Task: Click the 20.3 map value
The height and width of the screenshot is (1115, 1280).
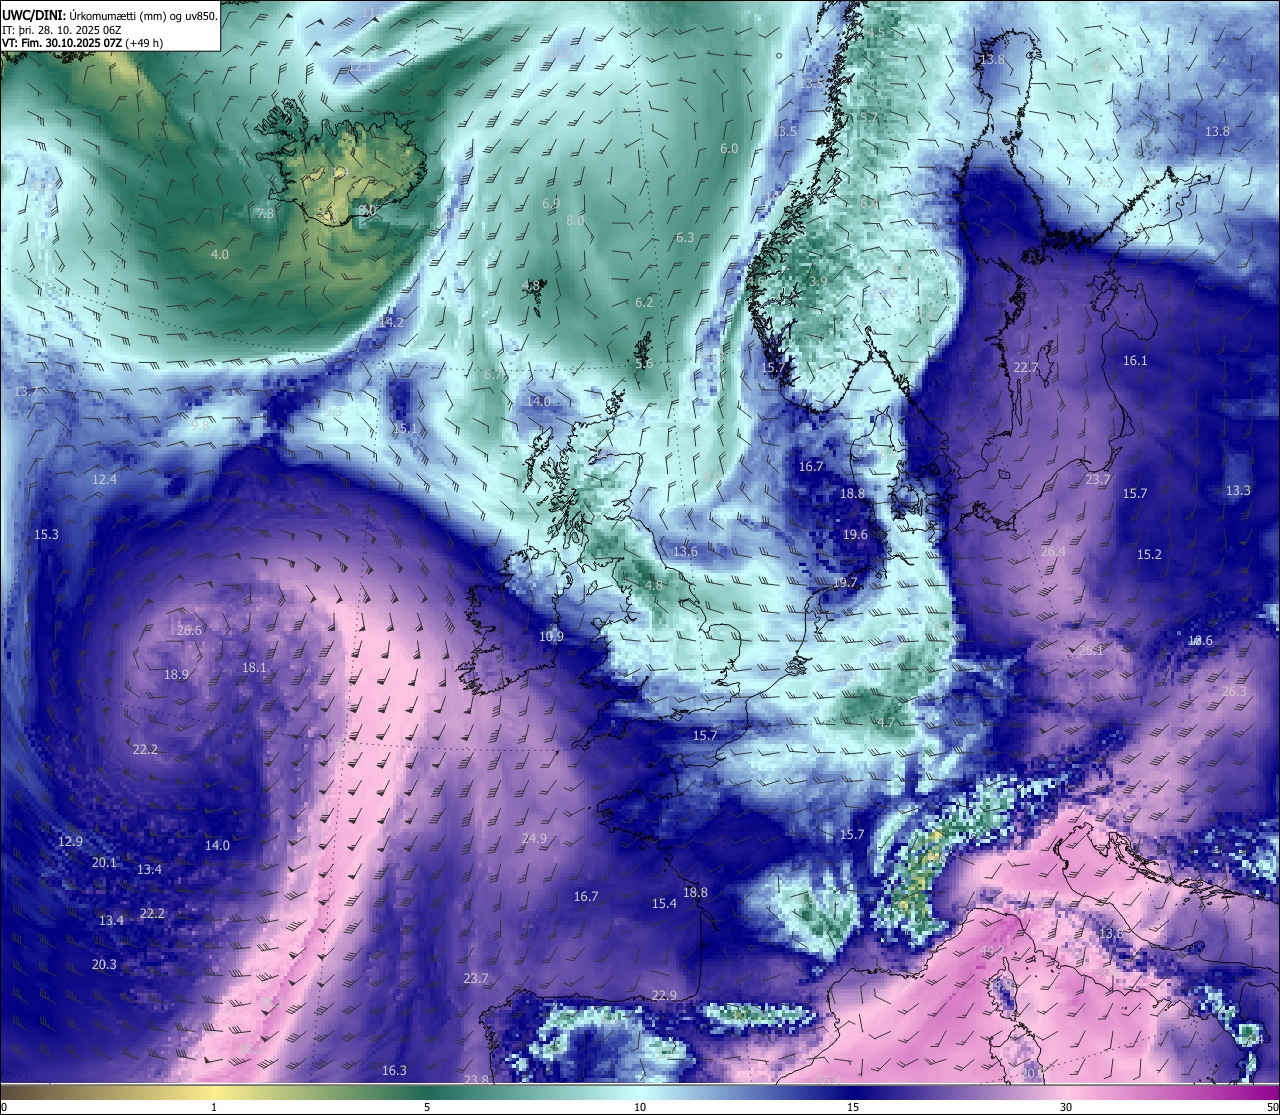Action: tap(104, 965)
